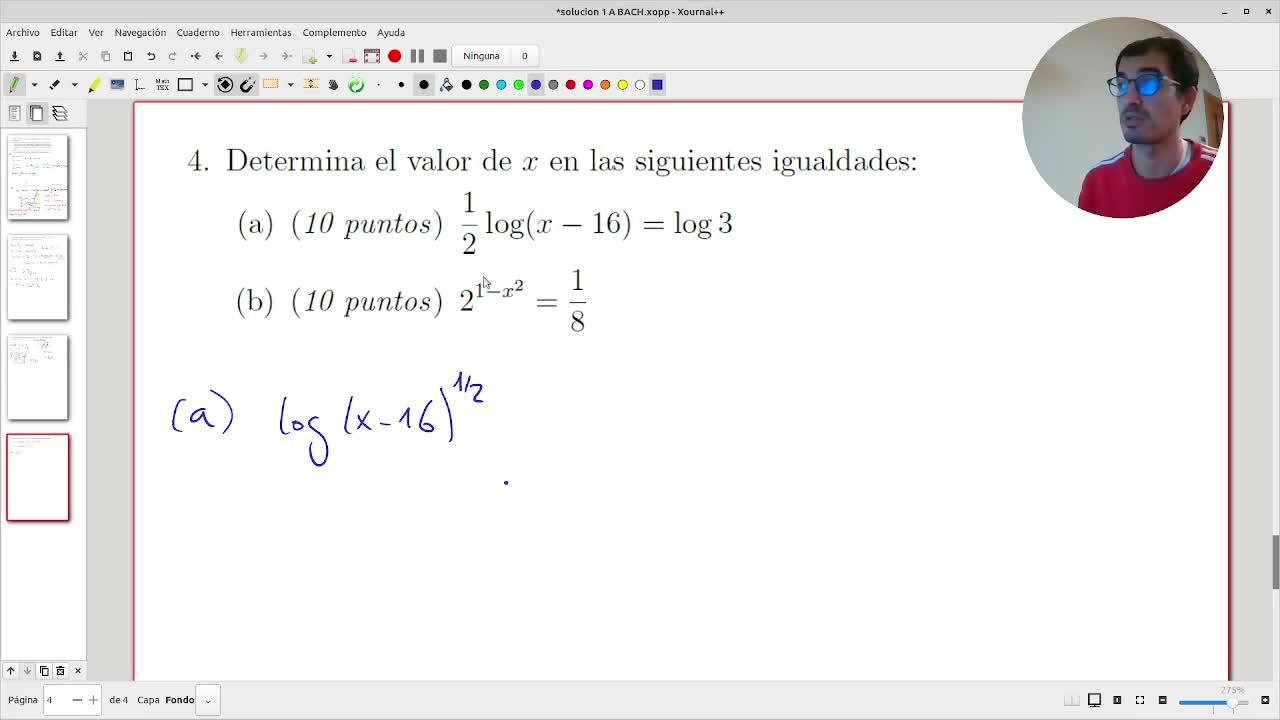Open a file with the upload arrow icon
The image size is (1280, 720).
(x=60, y=56)
